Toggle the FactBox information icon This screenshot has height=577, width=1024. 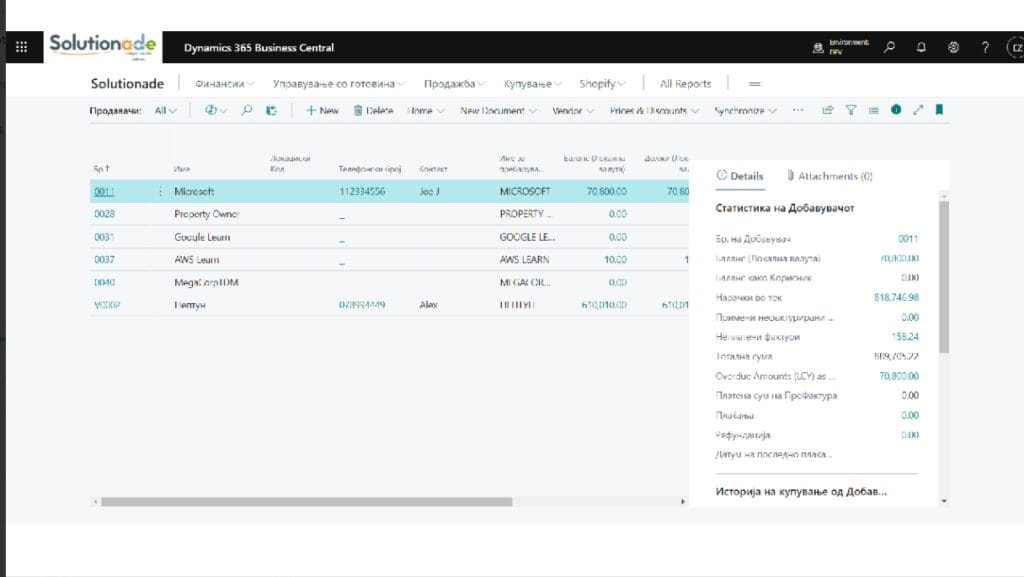pyautogui.click(x=896, y=110)
